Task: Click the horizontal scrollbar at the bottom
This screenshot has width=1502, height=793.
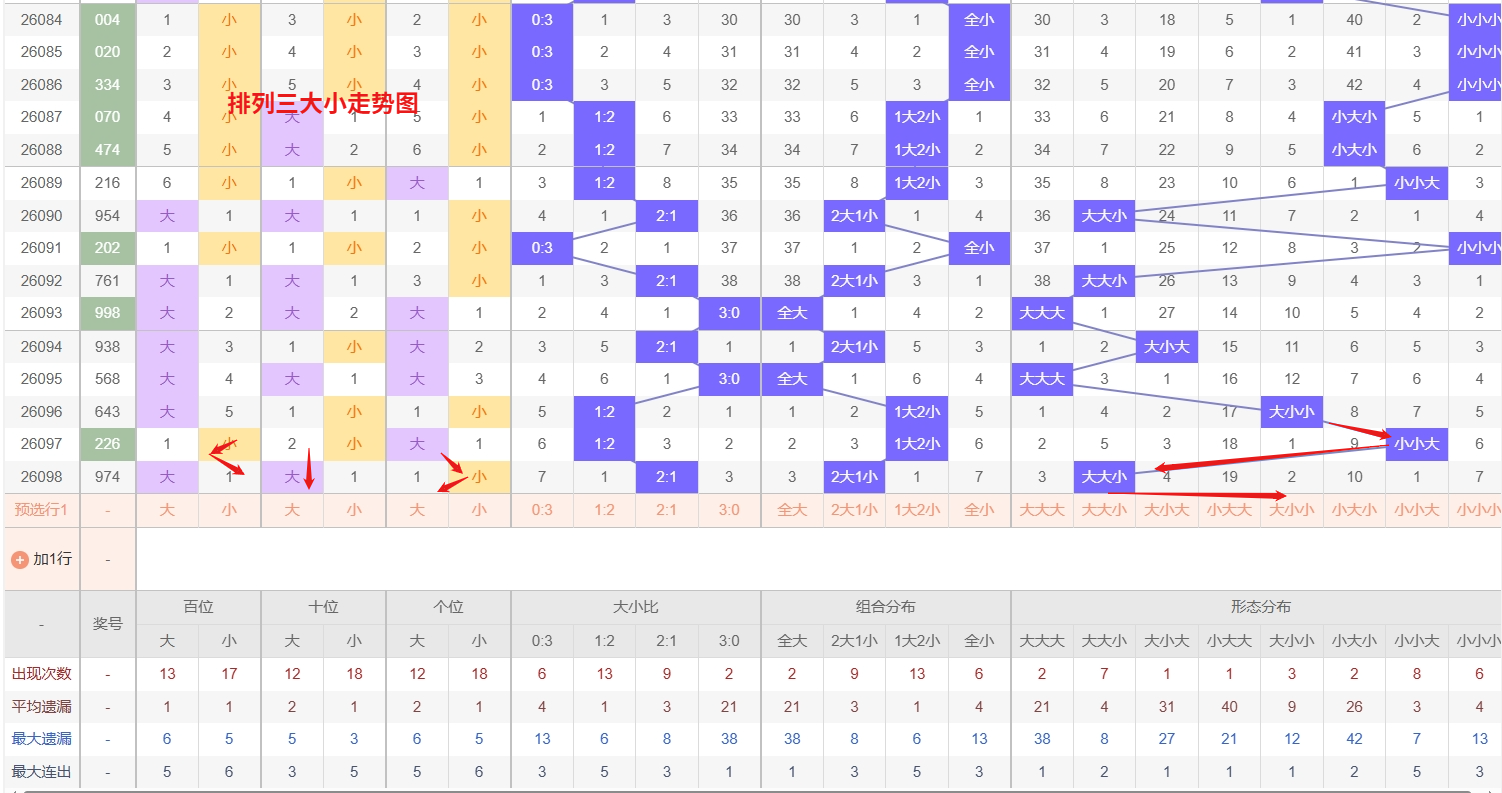Action: click(x=750, y=790)
